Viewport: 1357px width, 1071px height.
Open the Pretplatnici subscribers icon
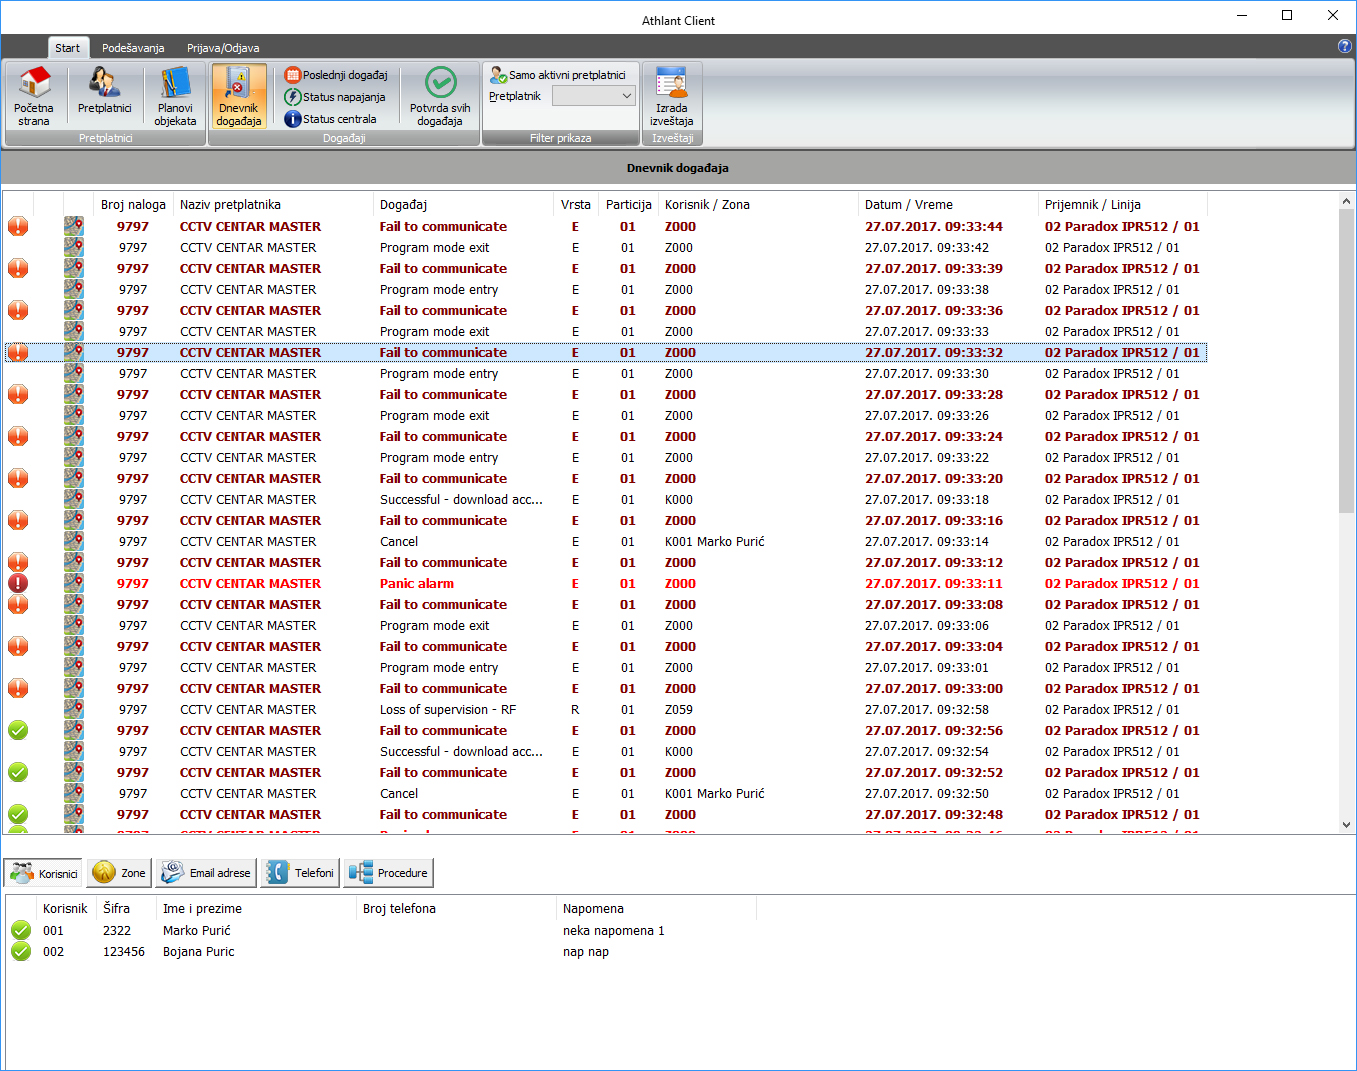[x=105, y=97]
